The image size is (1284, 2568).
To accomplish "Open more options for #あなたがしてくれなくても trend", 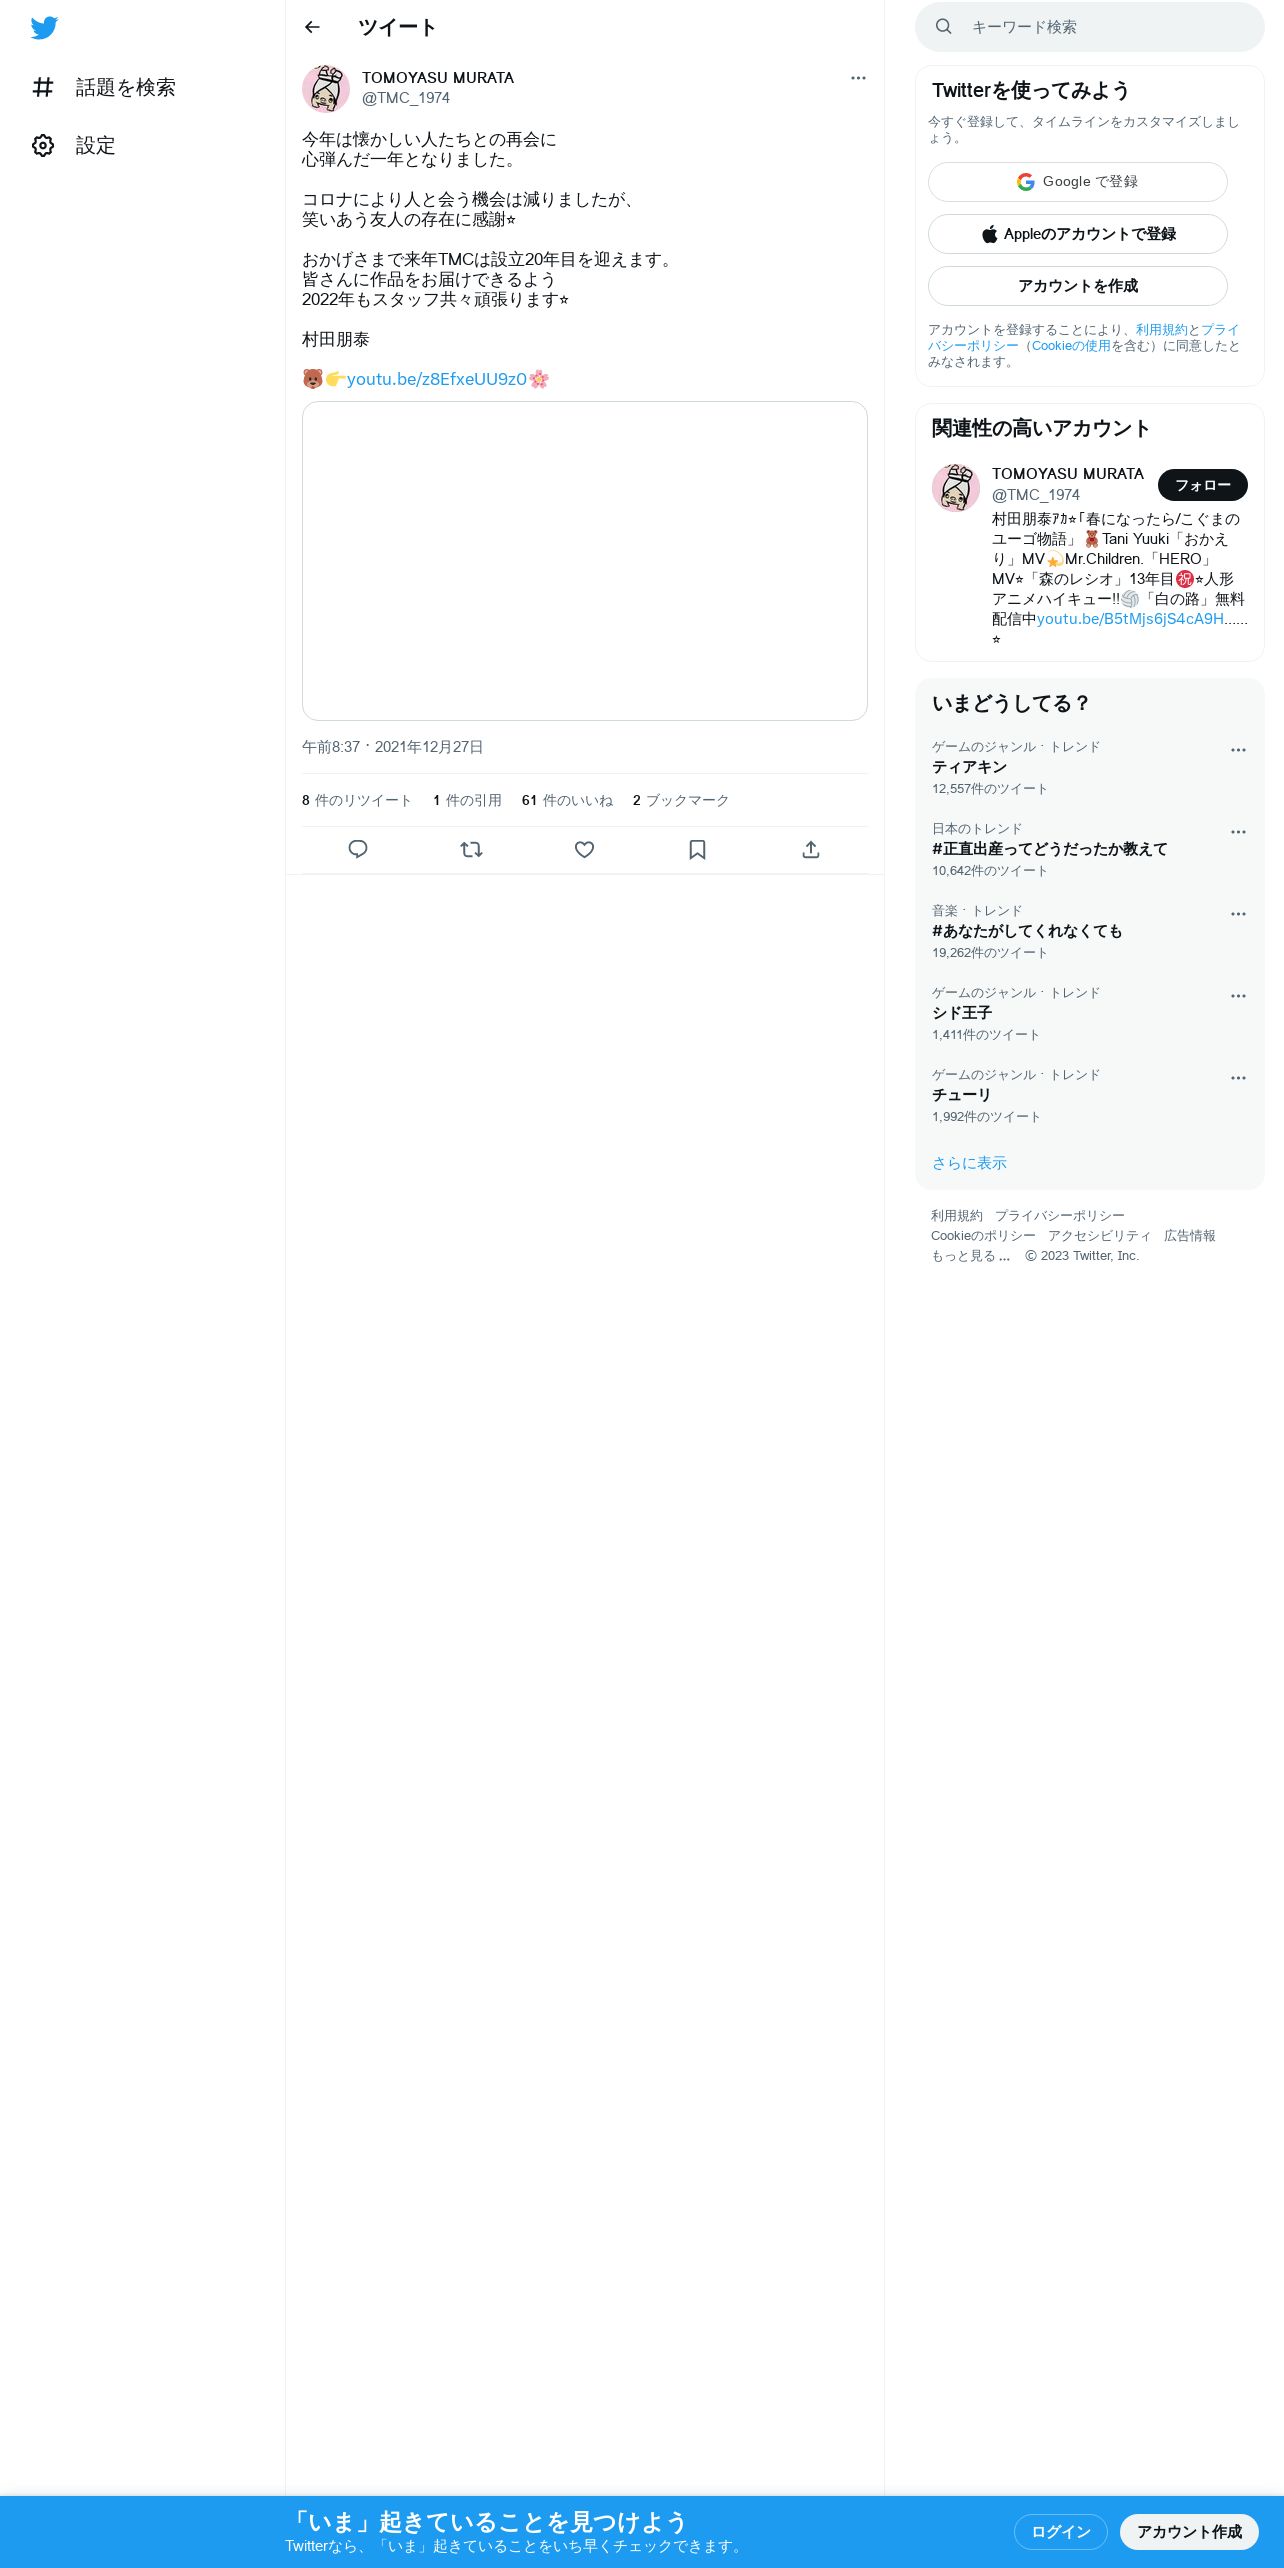I will coord(1238,914).
